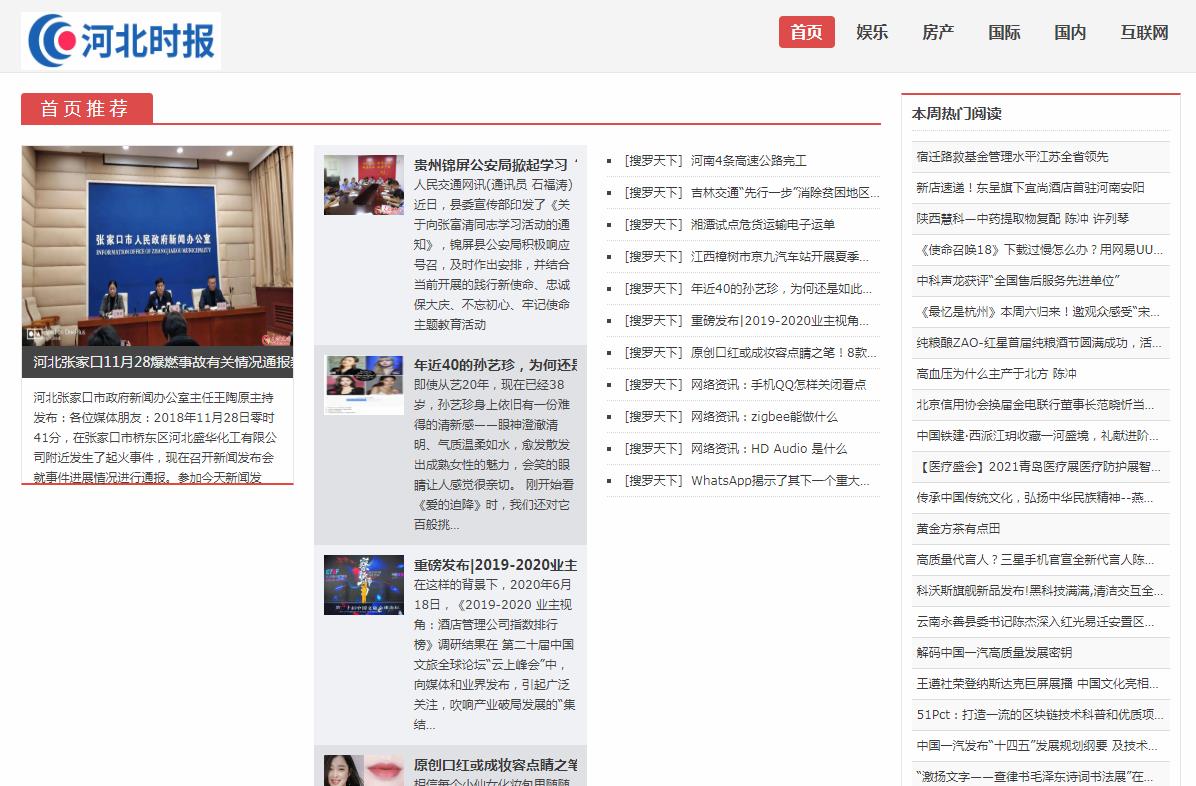Open the 互联网 menu item
Viewport: 1196px width, 786px height.
tap(1144, 32)
